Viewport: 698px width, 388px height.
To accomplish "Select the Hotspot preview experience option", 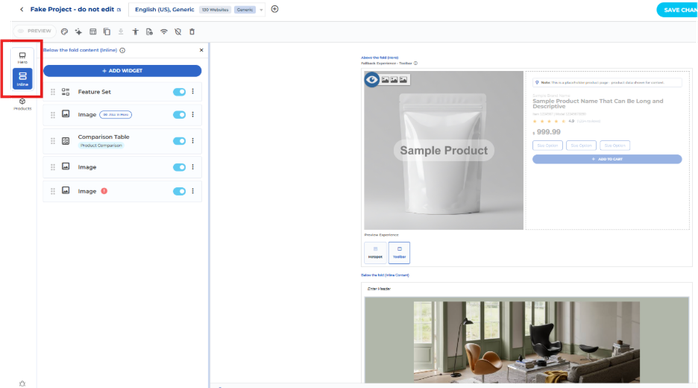I will (x=375, y=253).
